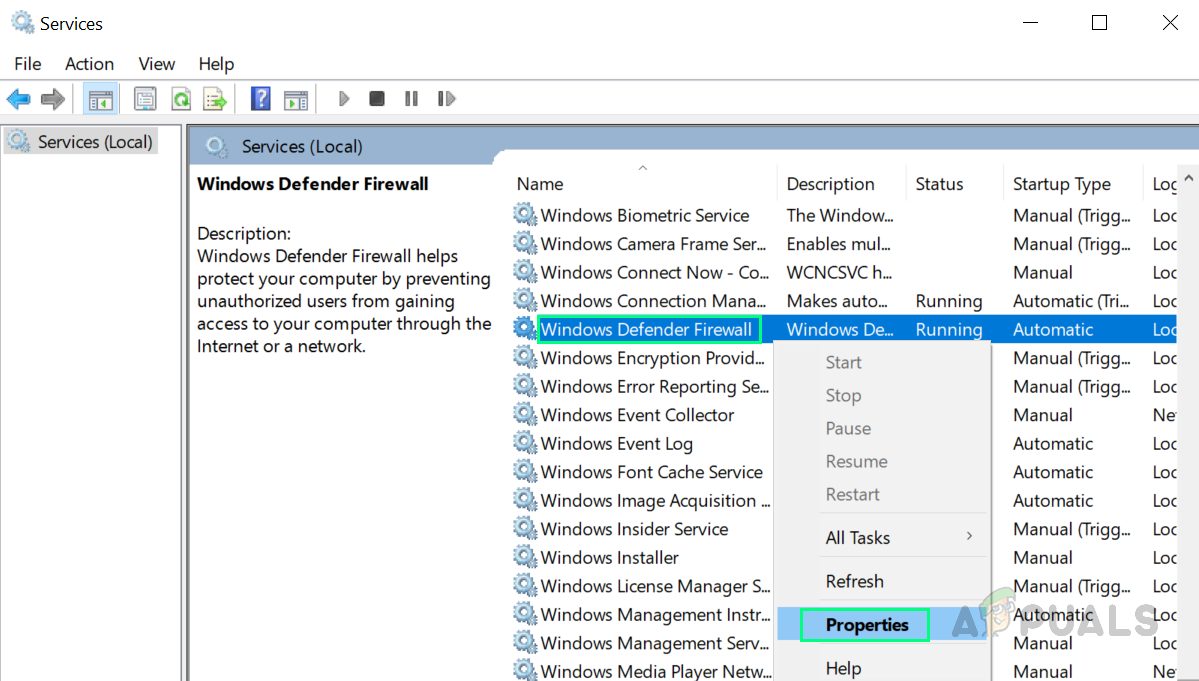Click Automatic startup type of Windows Event Log

click(1053, 443)
